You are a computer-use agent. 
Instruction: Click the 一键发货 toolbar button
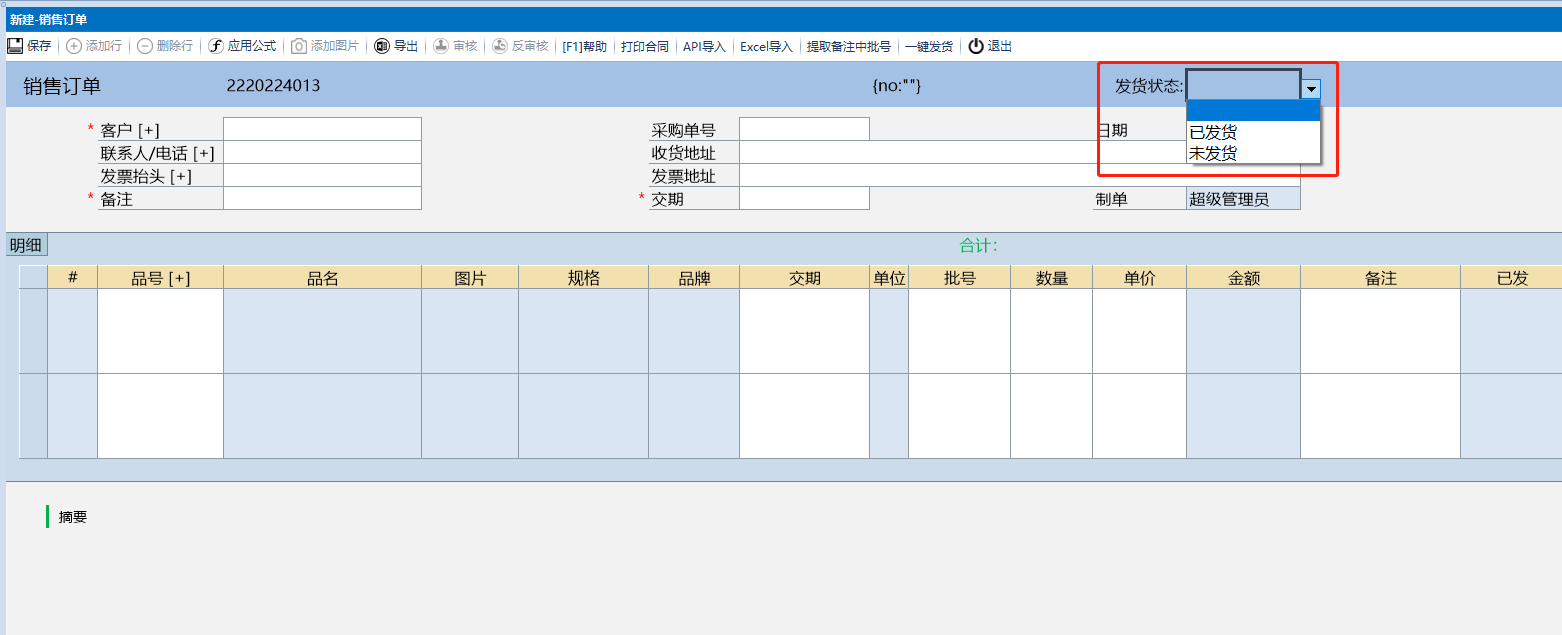point(929,46)
